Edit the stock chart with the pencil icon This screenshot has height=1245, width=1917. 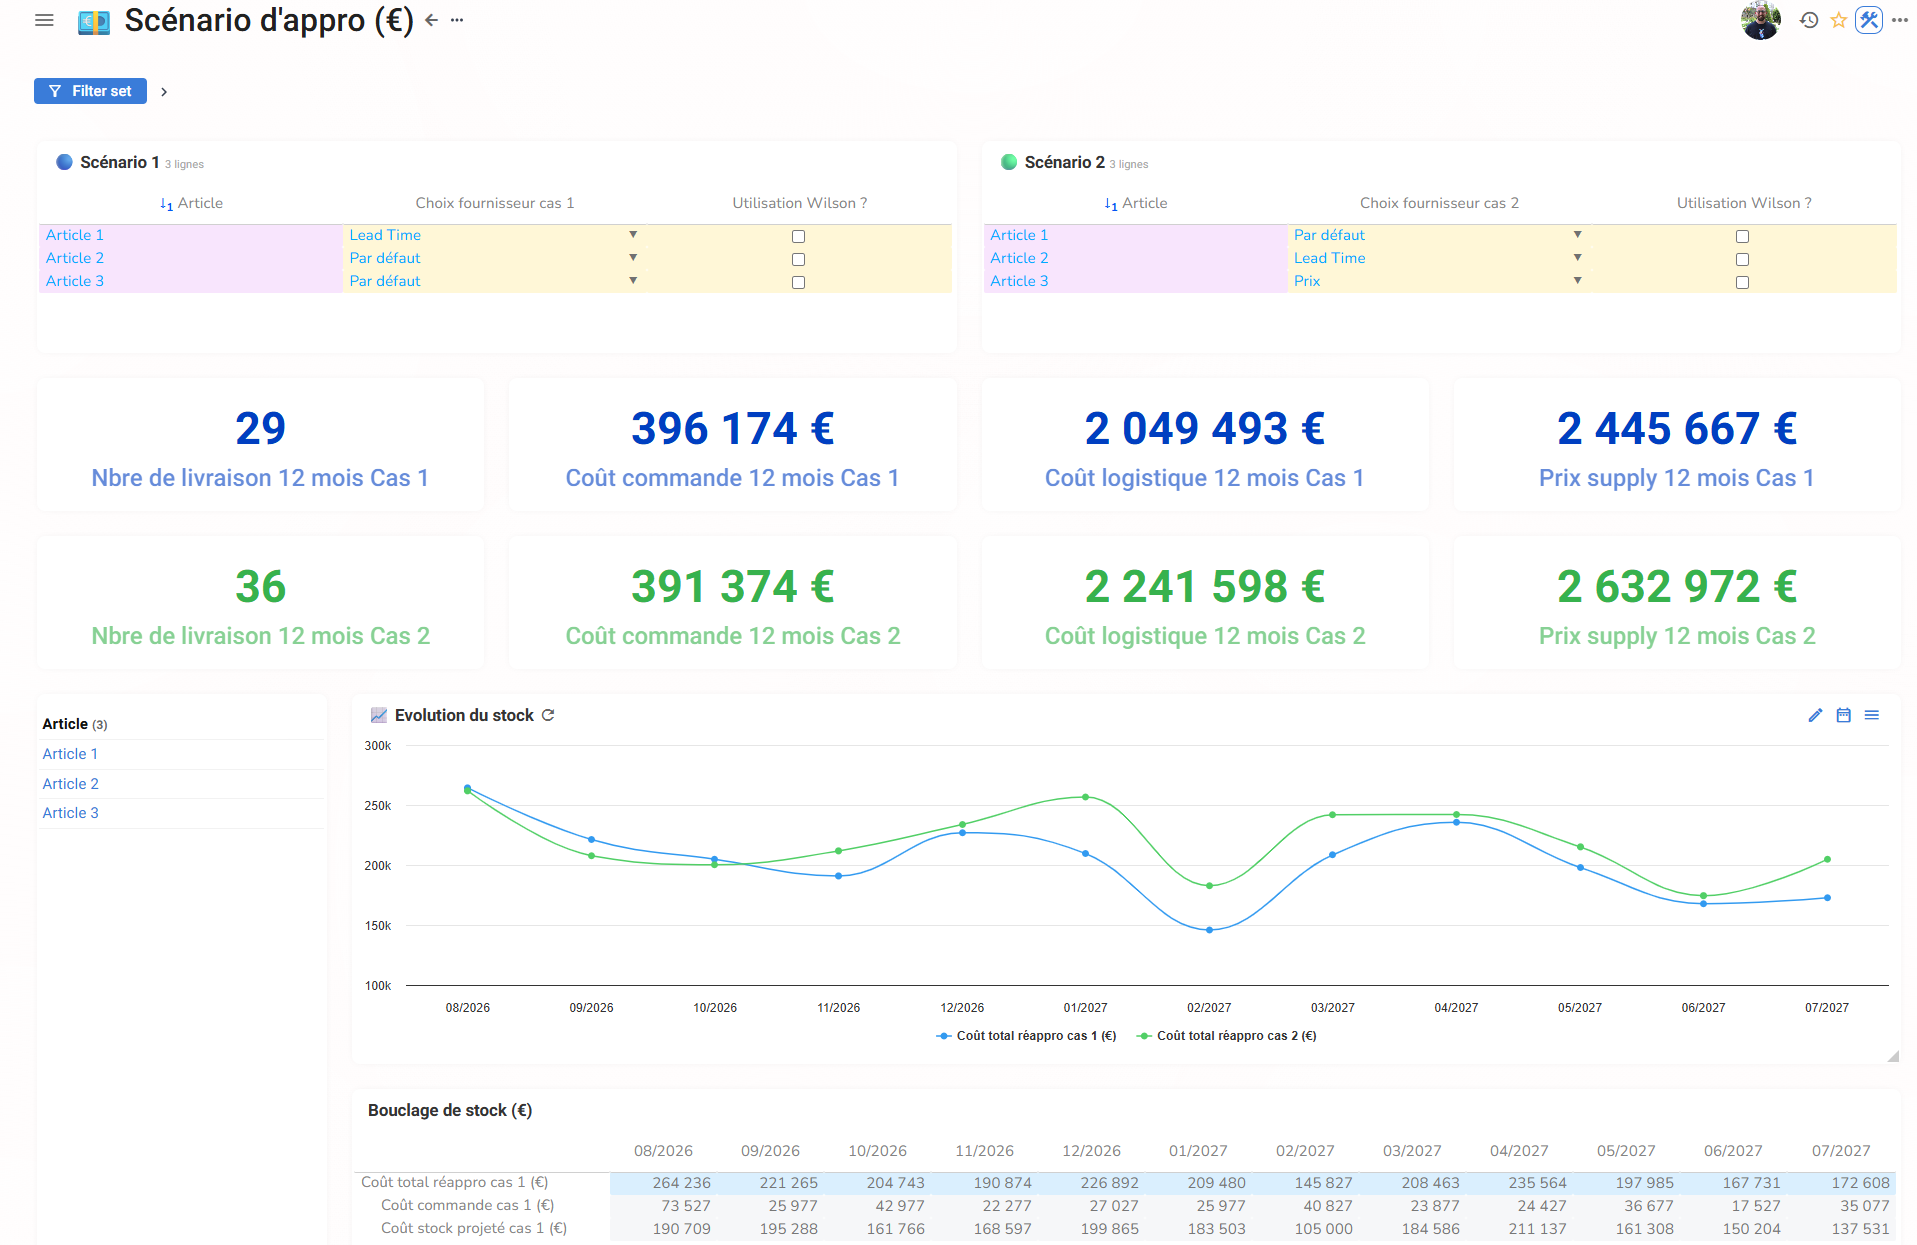point(1815,715)
